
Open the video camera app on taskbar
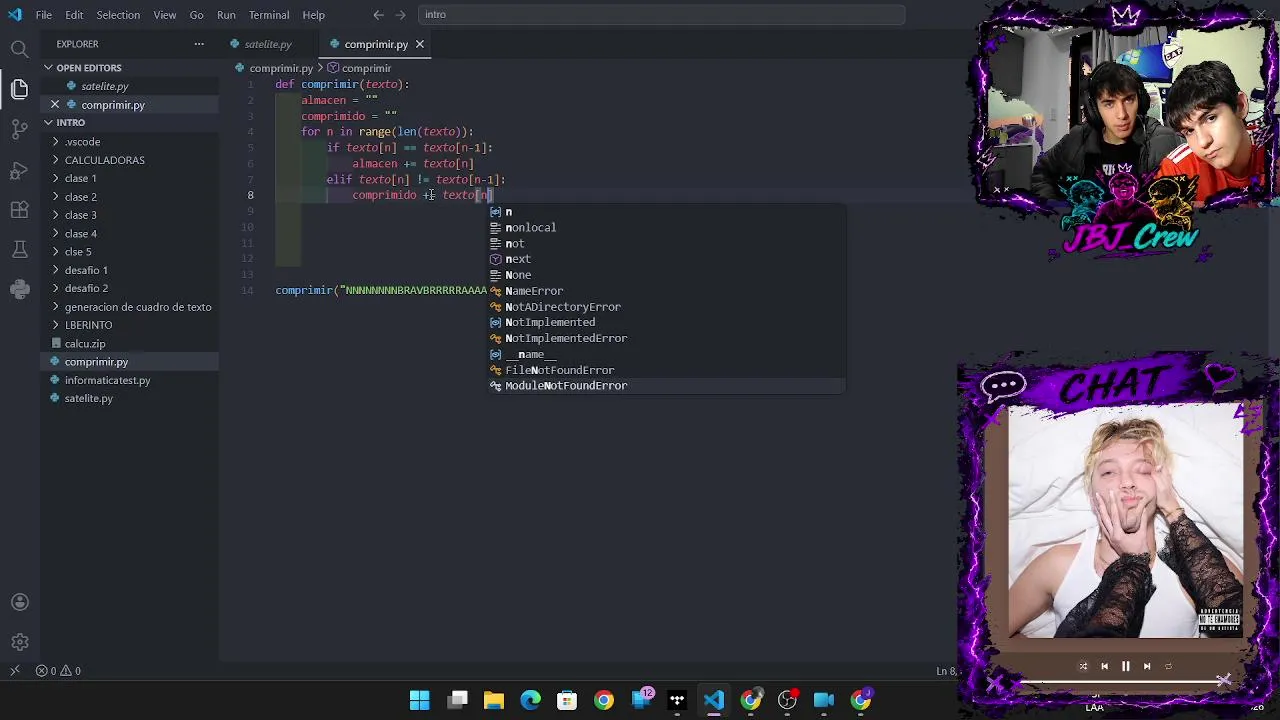tap(824, 700)
